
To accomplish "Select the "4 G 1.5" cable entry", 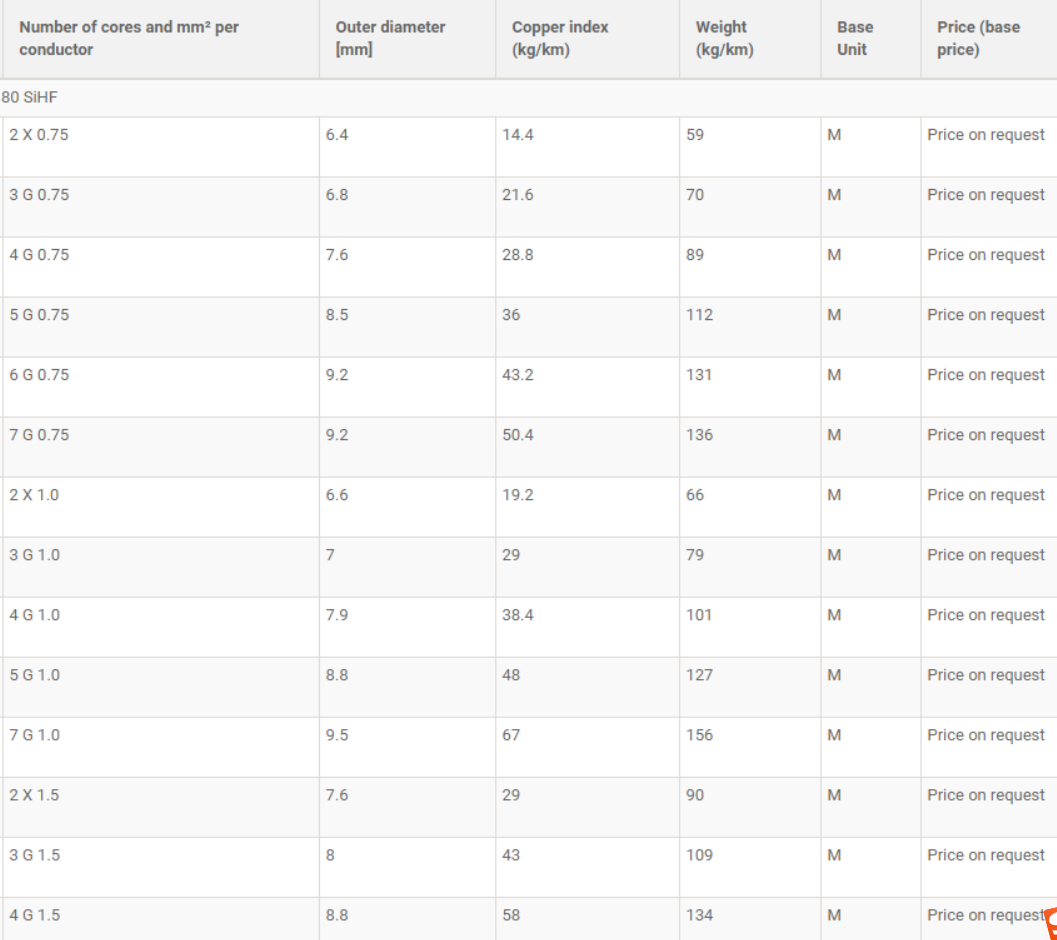I will click(x=35, y=915).
